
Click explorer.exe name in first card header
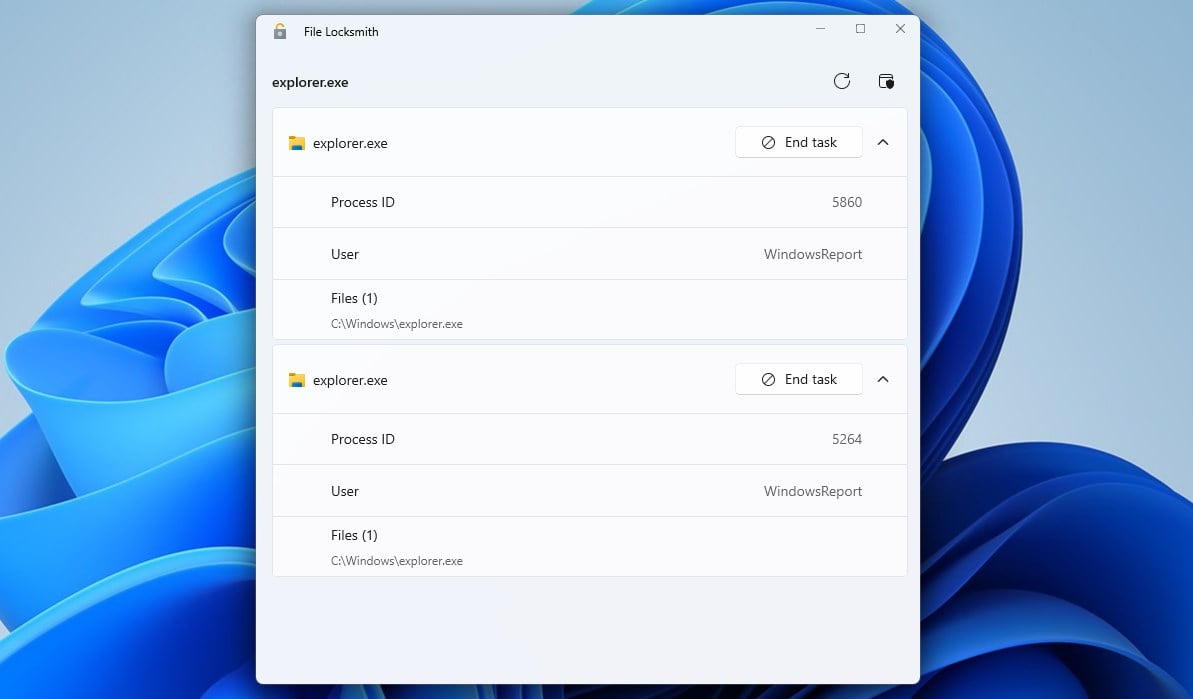pos(350,143)
